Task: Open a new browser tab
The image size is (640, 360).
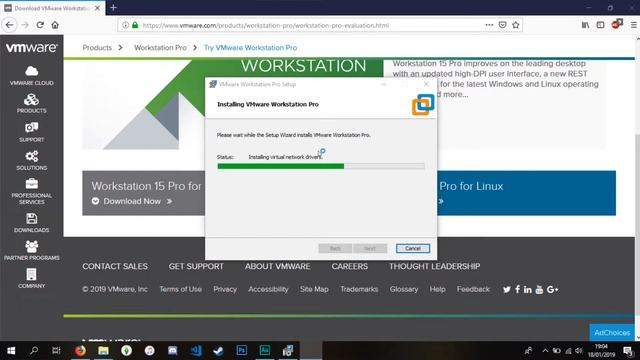Action: point(113,7)
